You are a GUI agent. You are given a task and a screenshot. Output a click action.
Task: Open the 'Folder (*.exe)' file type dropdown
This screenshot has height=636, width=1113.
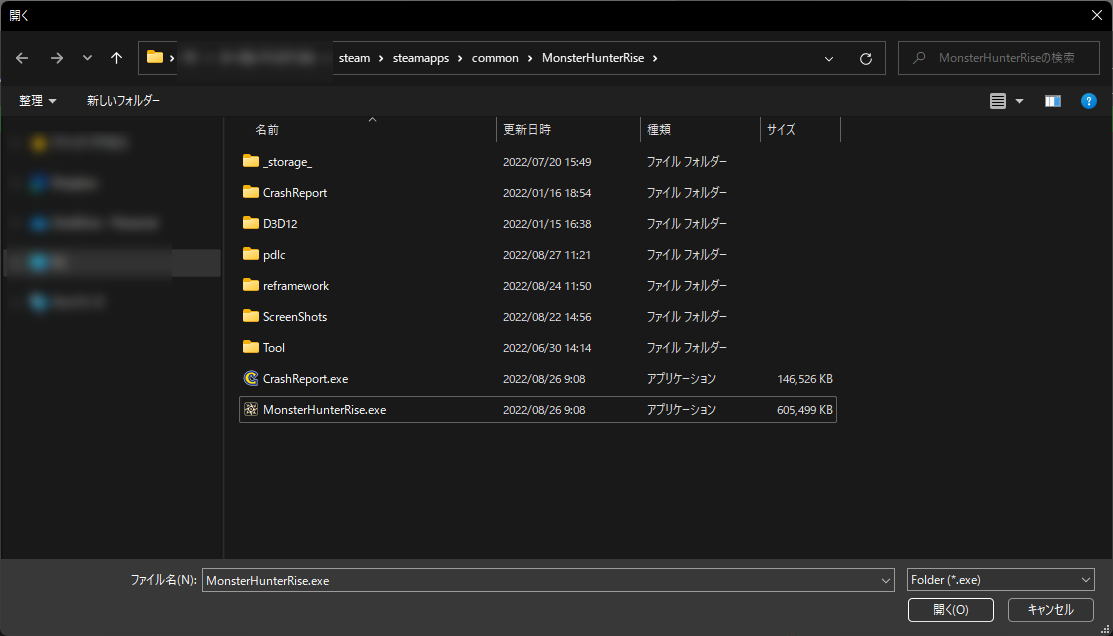coord(1001,580)
